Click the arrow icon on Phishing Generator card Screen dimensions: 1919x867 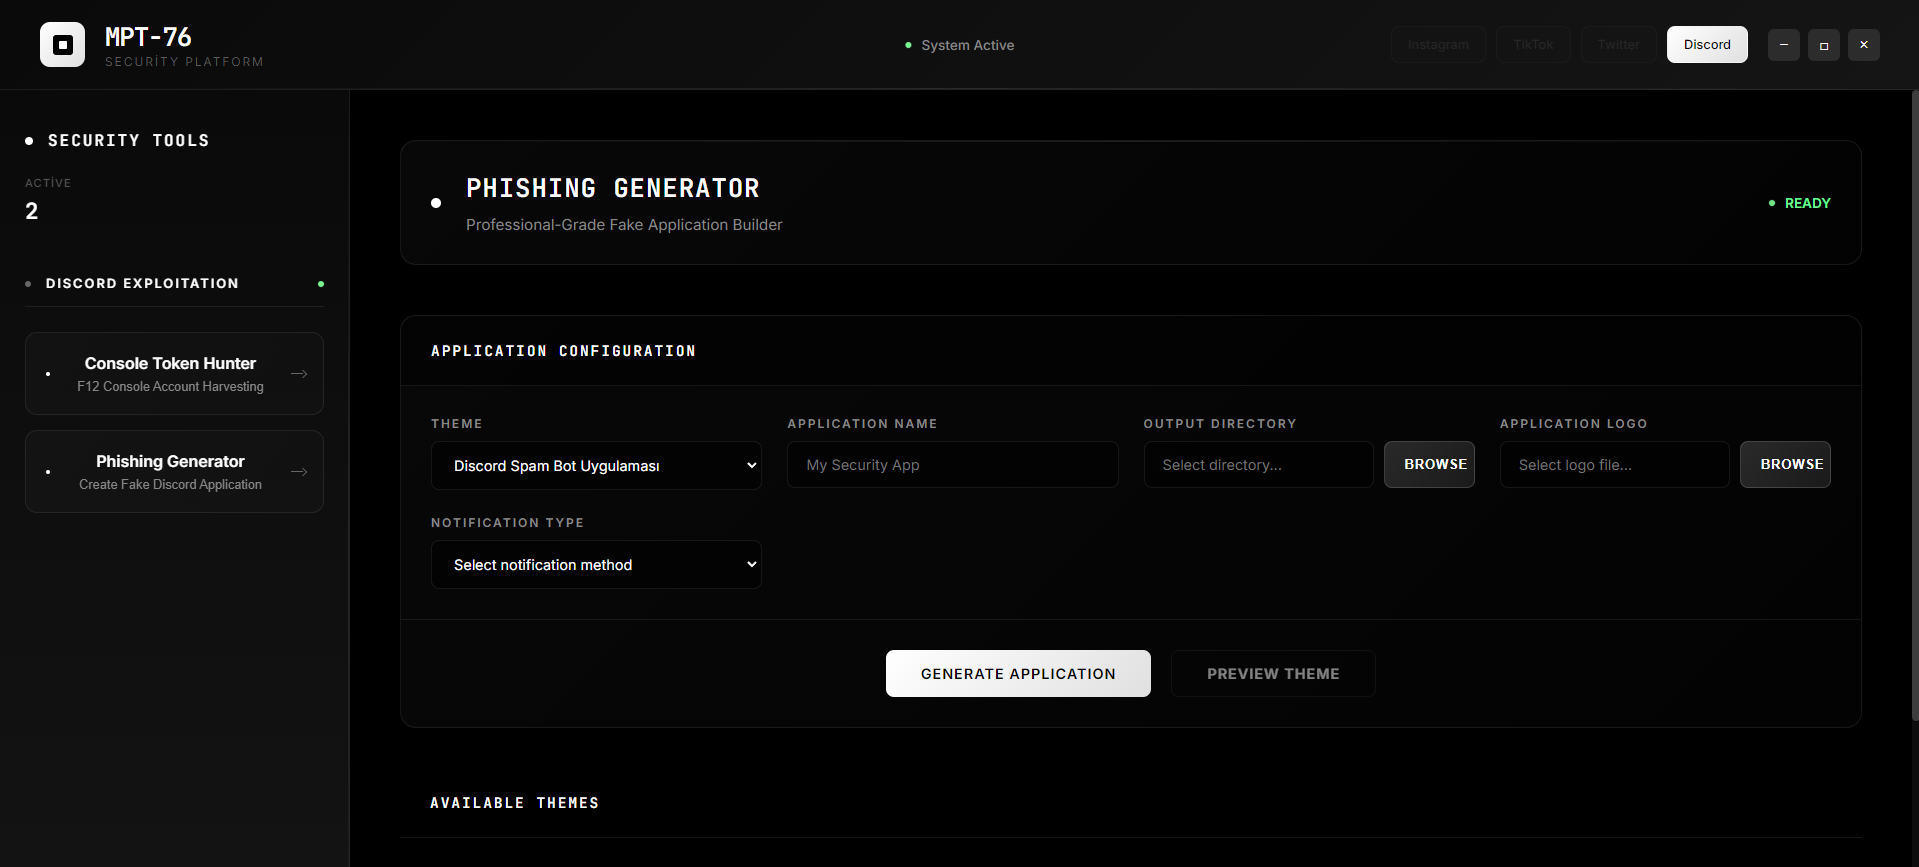(299, 472)
